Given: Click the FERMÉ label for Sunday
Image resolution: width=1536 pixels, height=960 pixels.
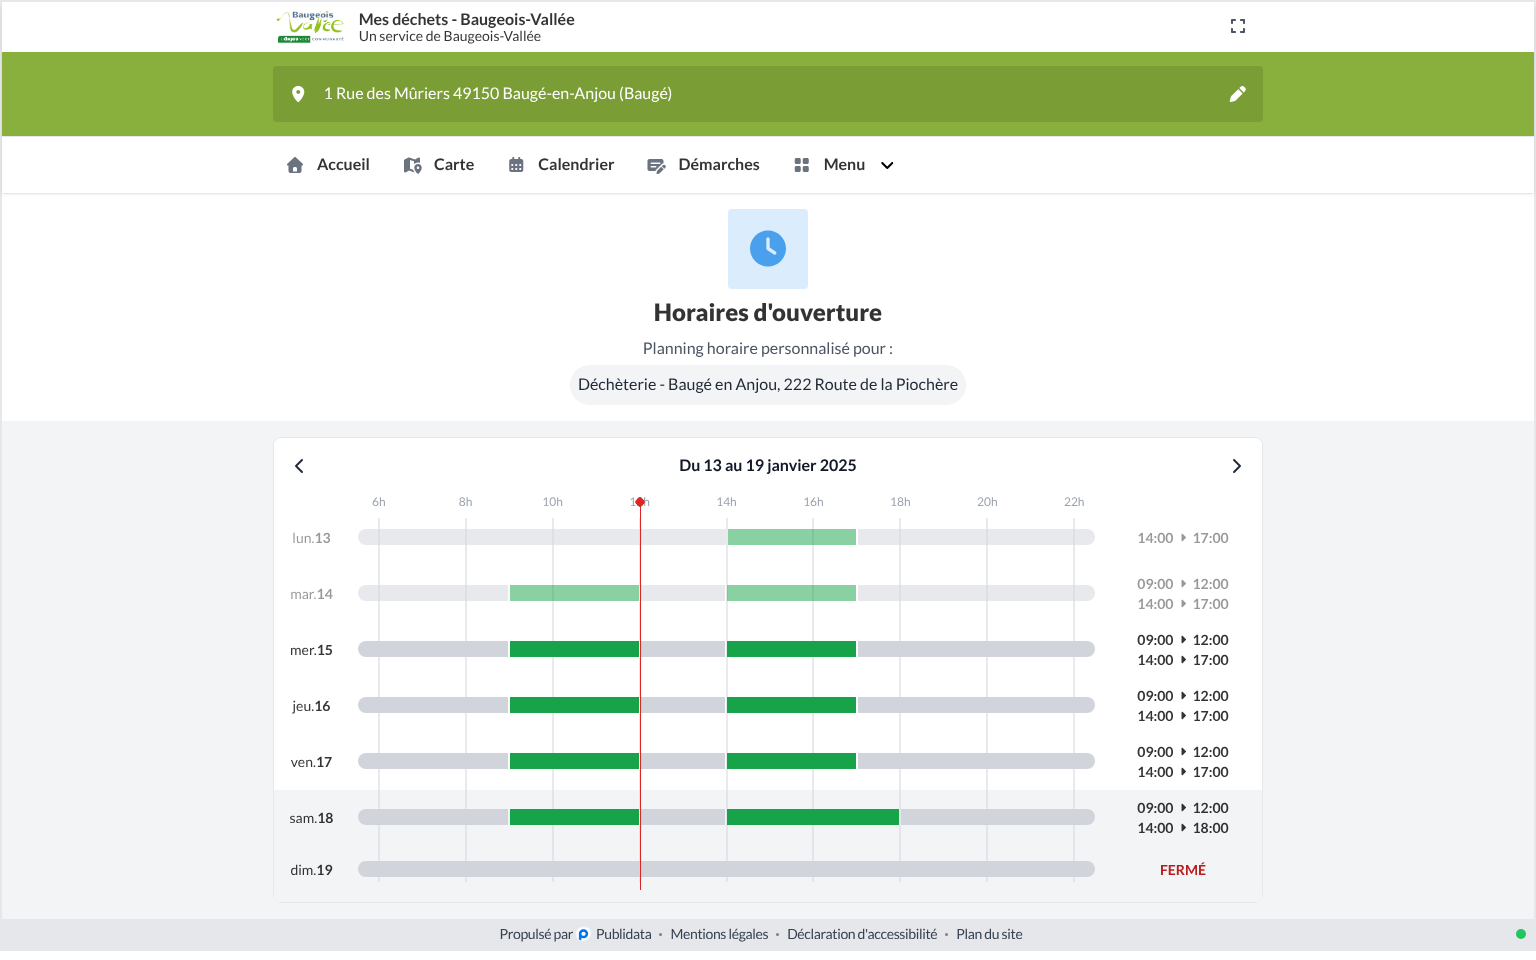Looking at the screenshot, I should click(1183, 870).
